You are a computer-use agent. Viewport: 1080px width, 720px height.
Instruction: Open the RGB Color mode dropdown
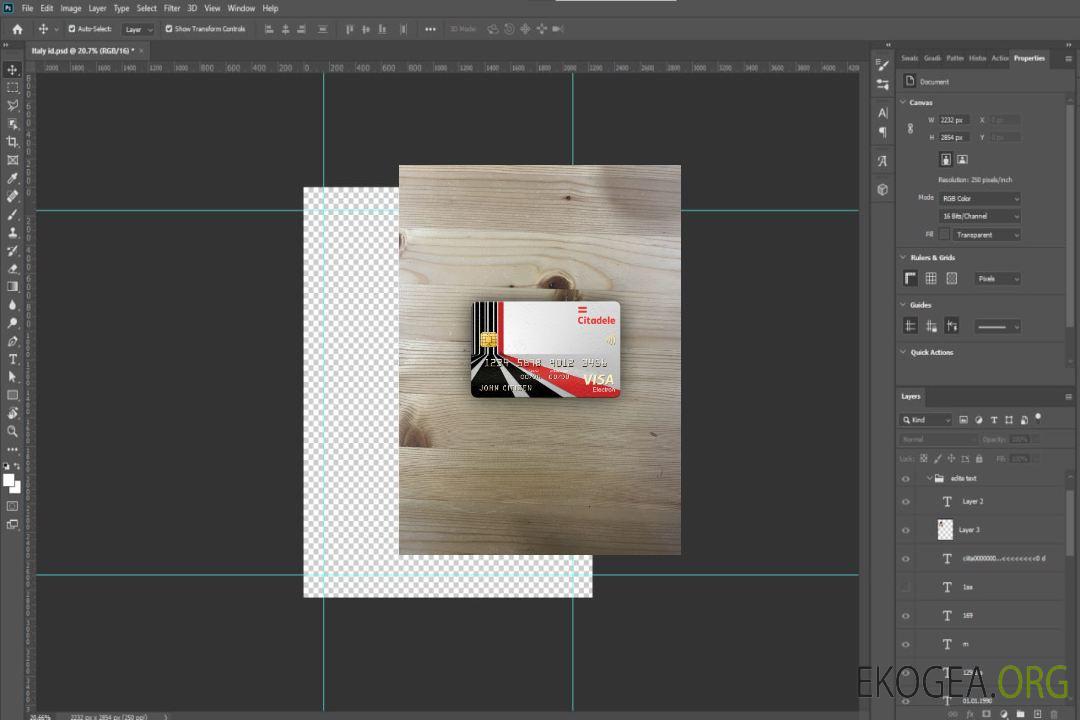[979, 198]
